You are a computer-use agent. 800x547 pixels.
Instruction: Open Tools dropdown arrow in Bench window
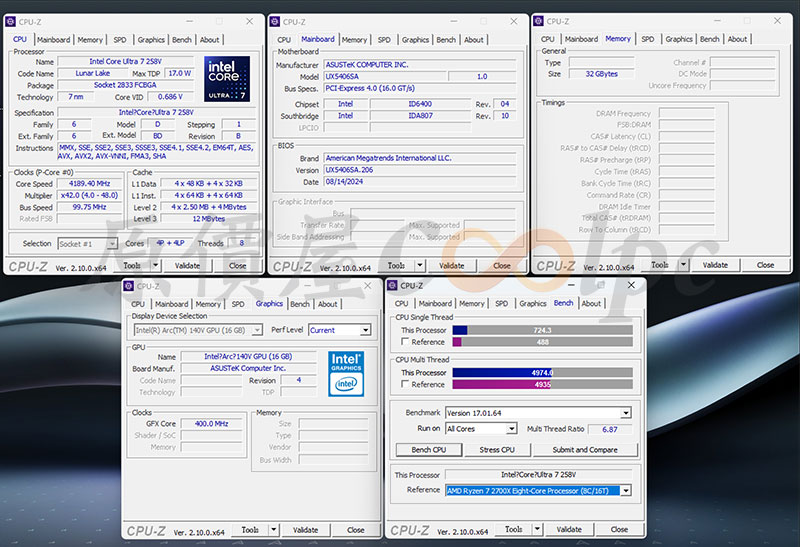pyautogui.click(x=537, y=529)
